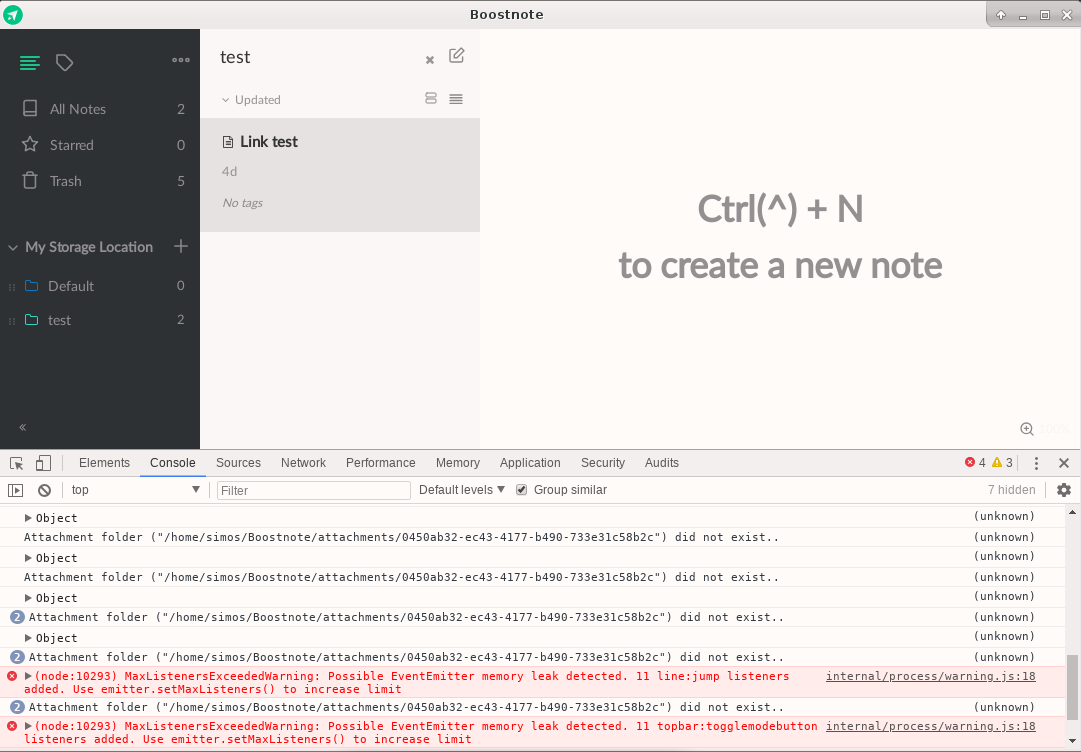
Task: Open the Default levels dropdown
Action: click(x=462, y=490)
